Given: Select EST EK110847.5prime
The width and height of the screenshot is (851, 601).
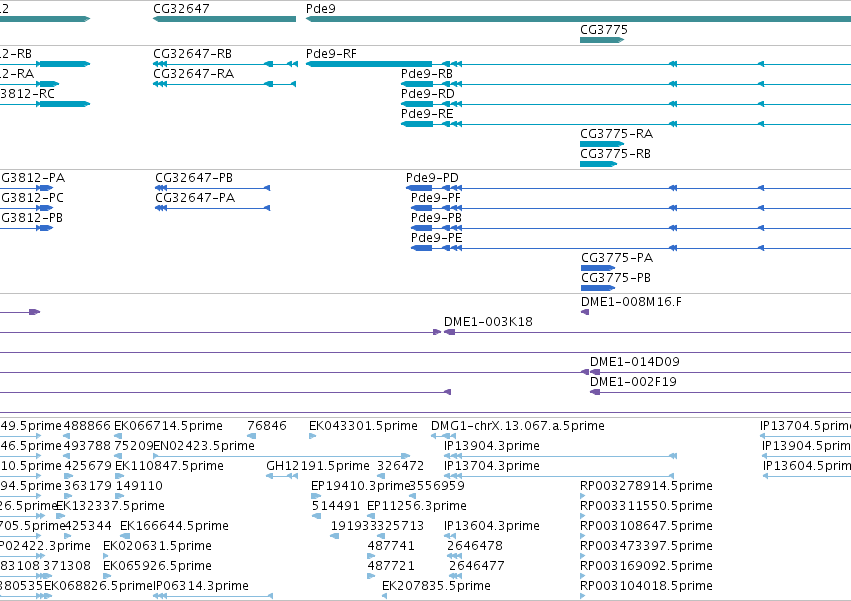Looking at the screenshot, I should 169,466.
